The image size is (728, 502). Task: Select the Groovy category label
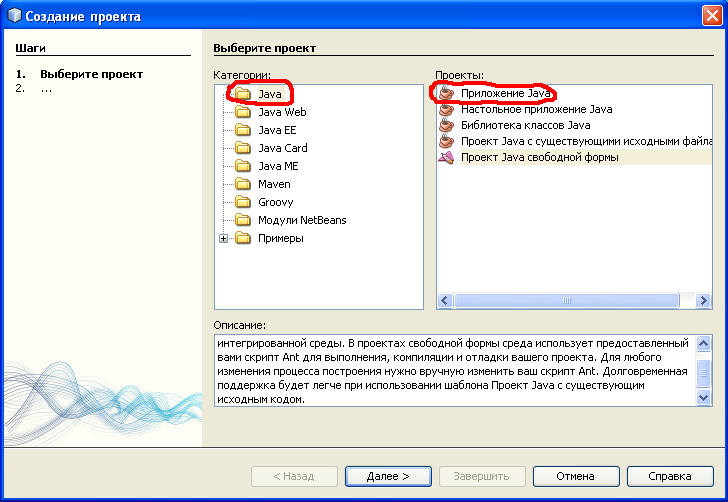(x=276, y=202)
